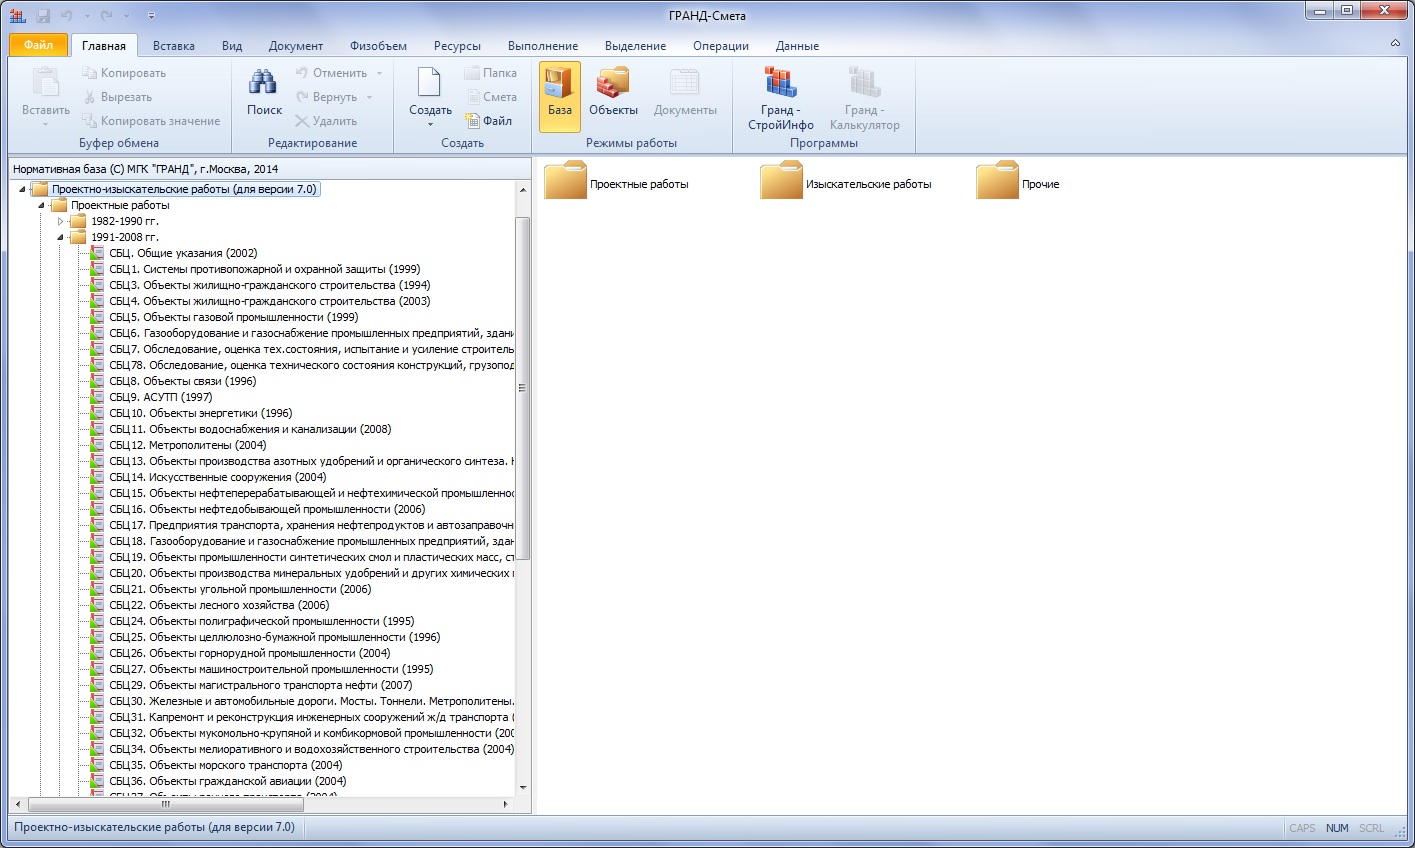Switch to the Объекты working mode

[613, 92]
